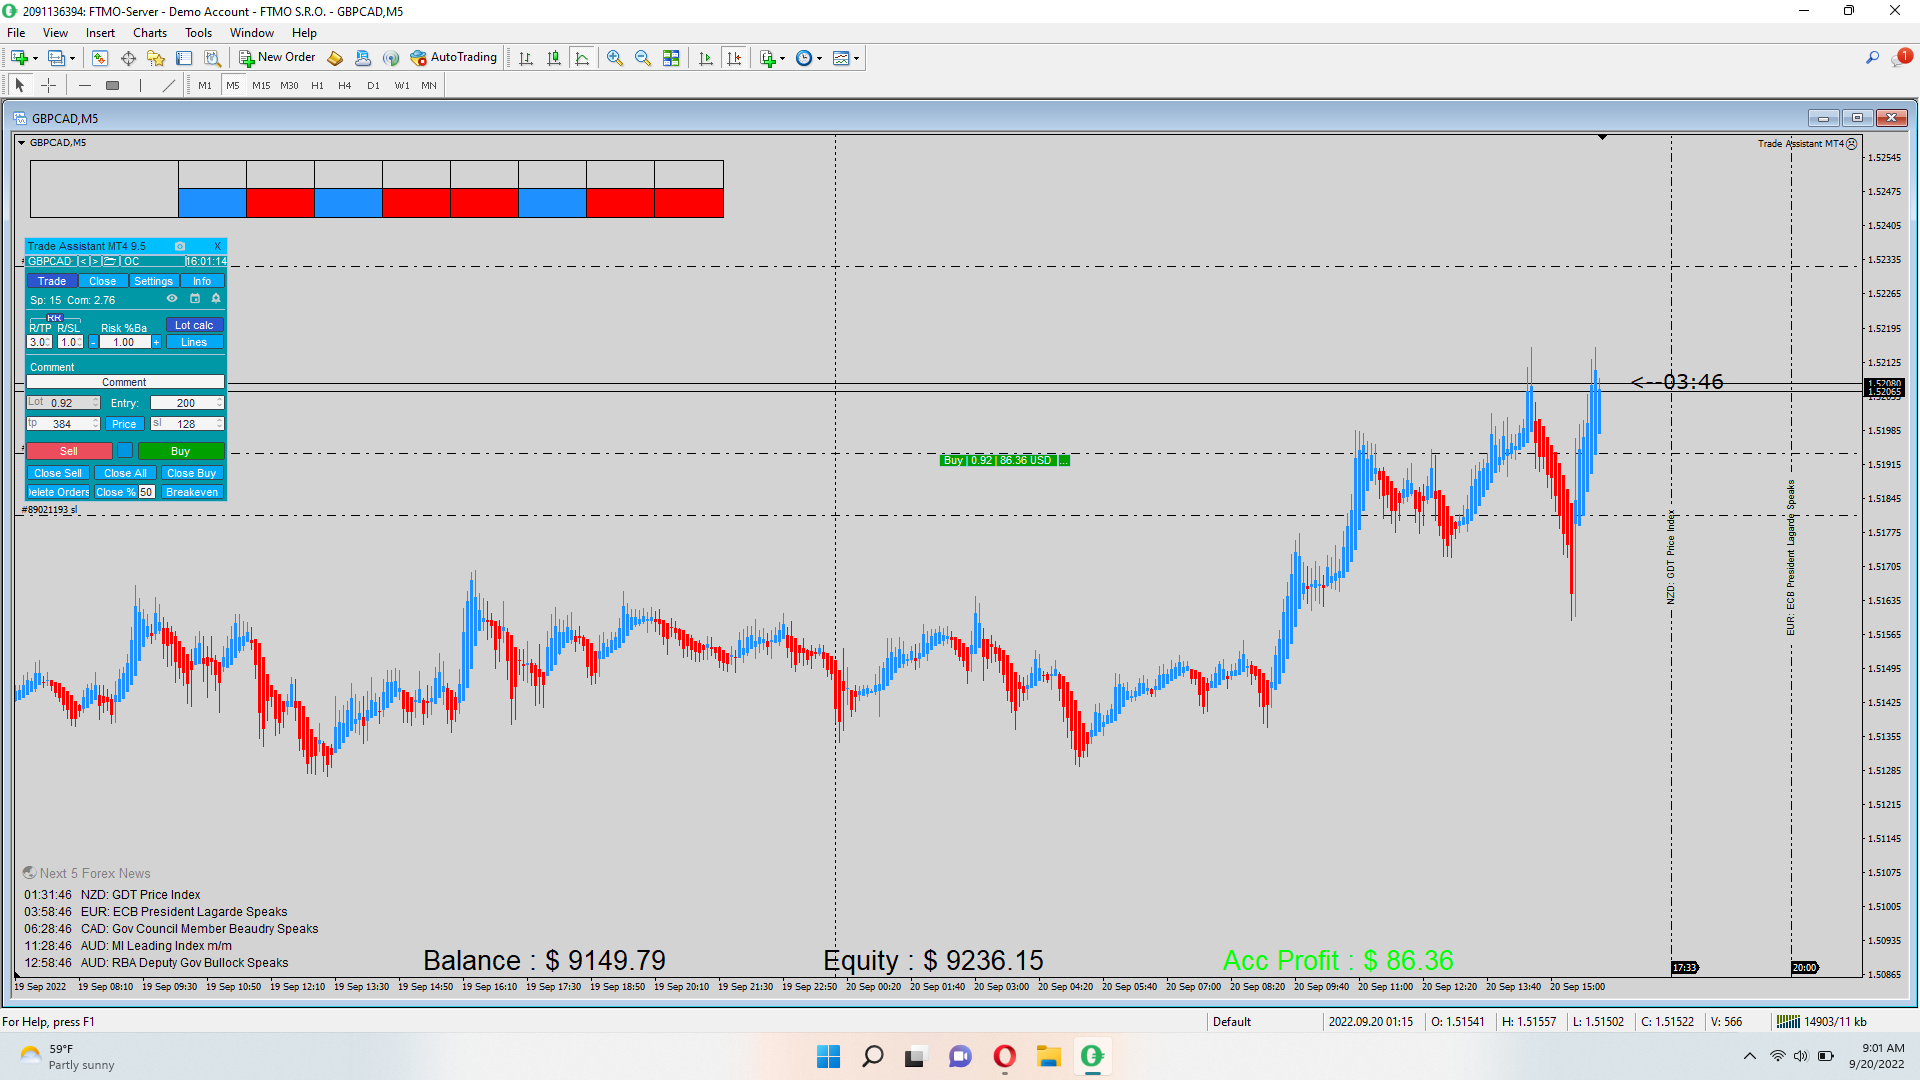The width and height of the screenshot is (1920, 1080).
Task: Open the Charts menu
Action: [149, 33]
